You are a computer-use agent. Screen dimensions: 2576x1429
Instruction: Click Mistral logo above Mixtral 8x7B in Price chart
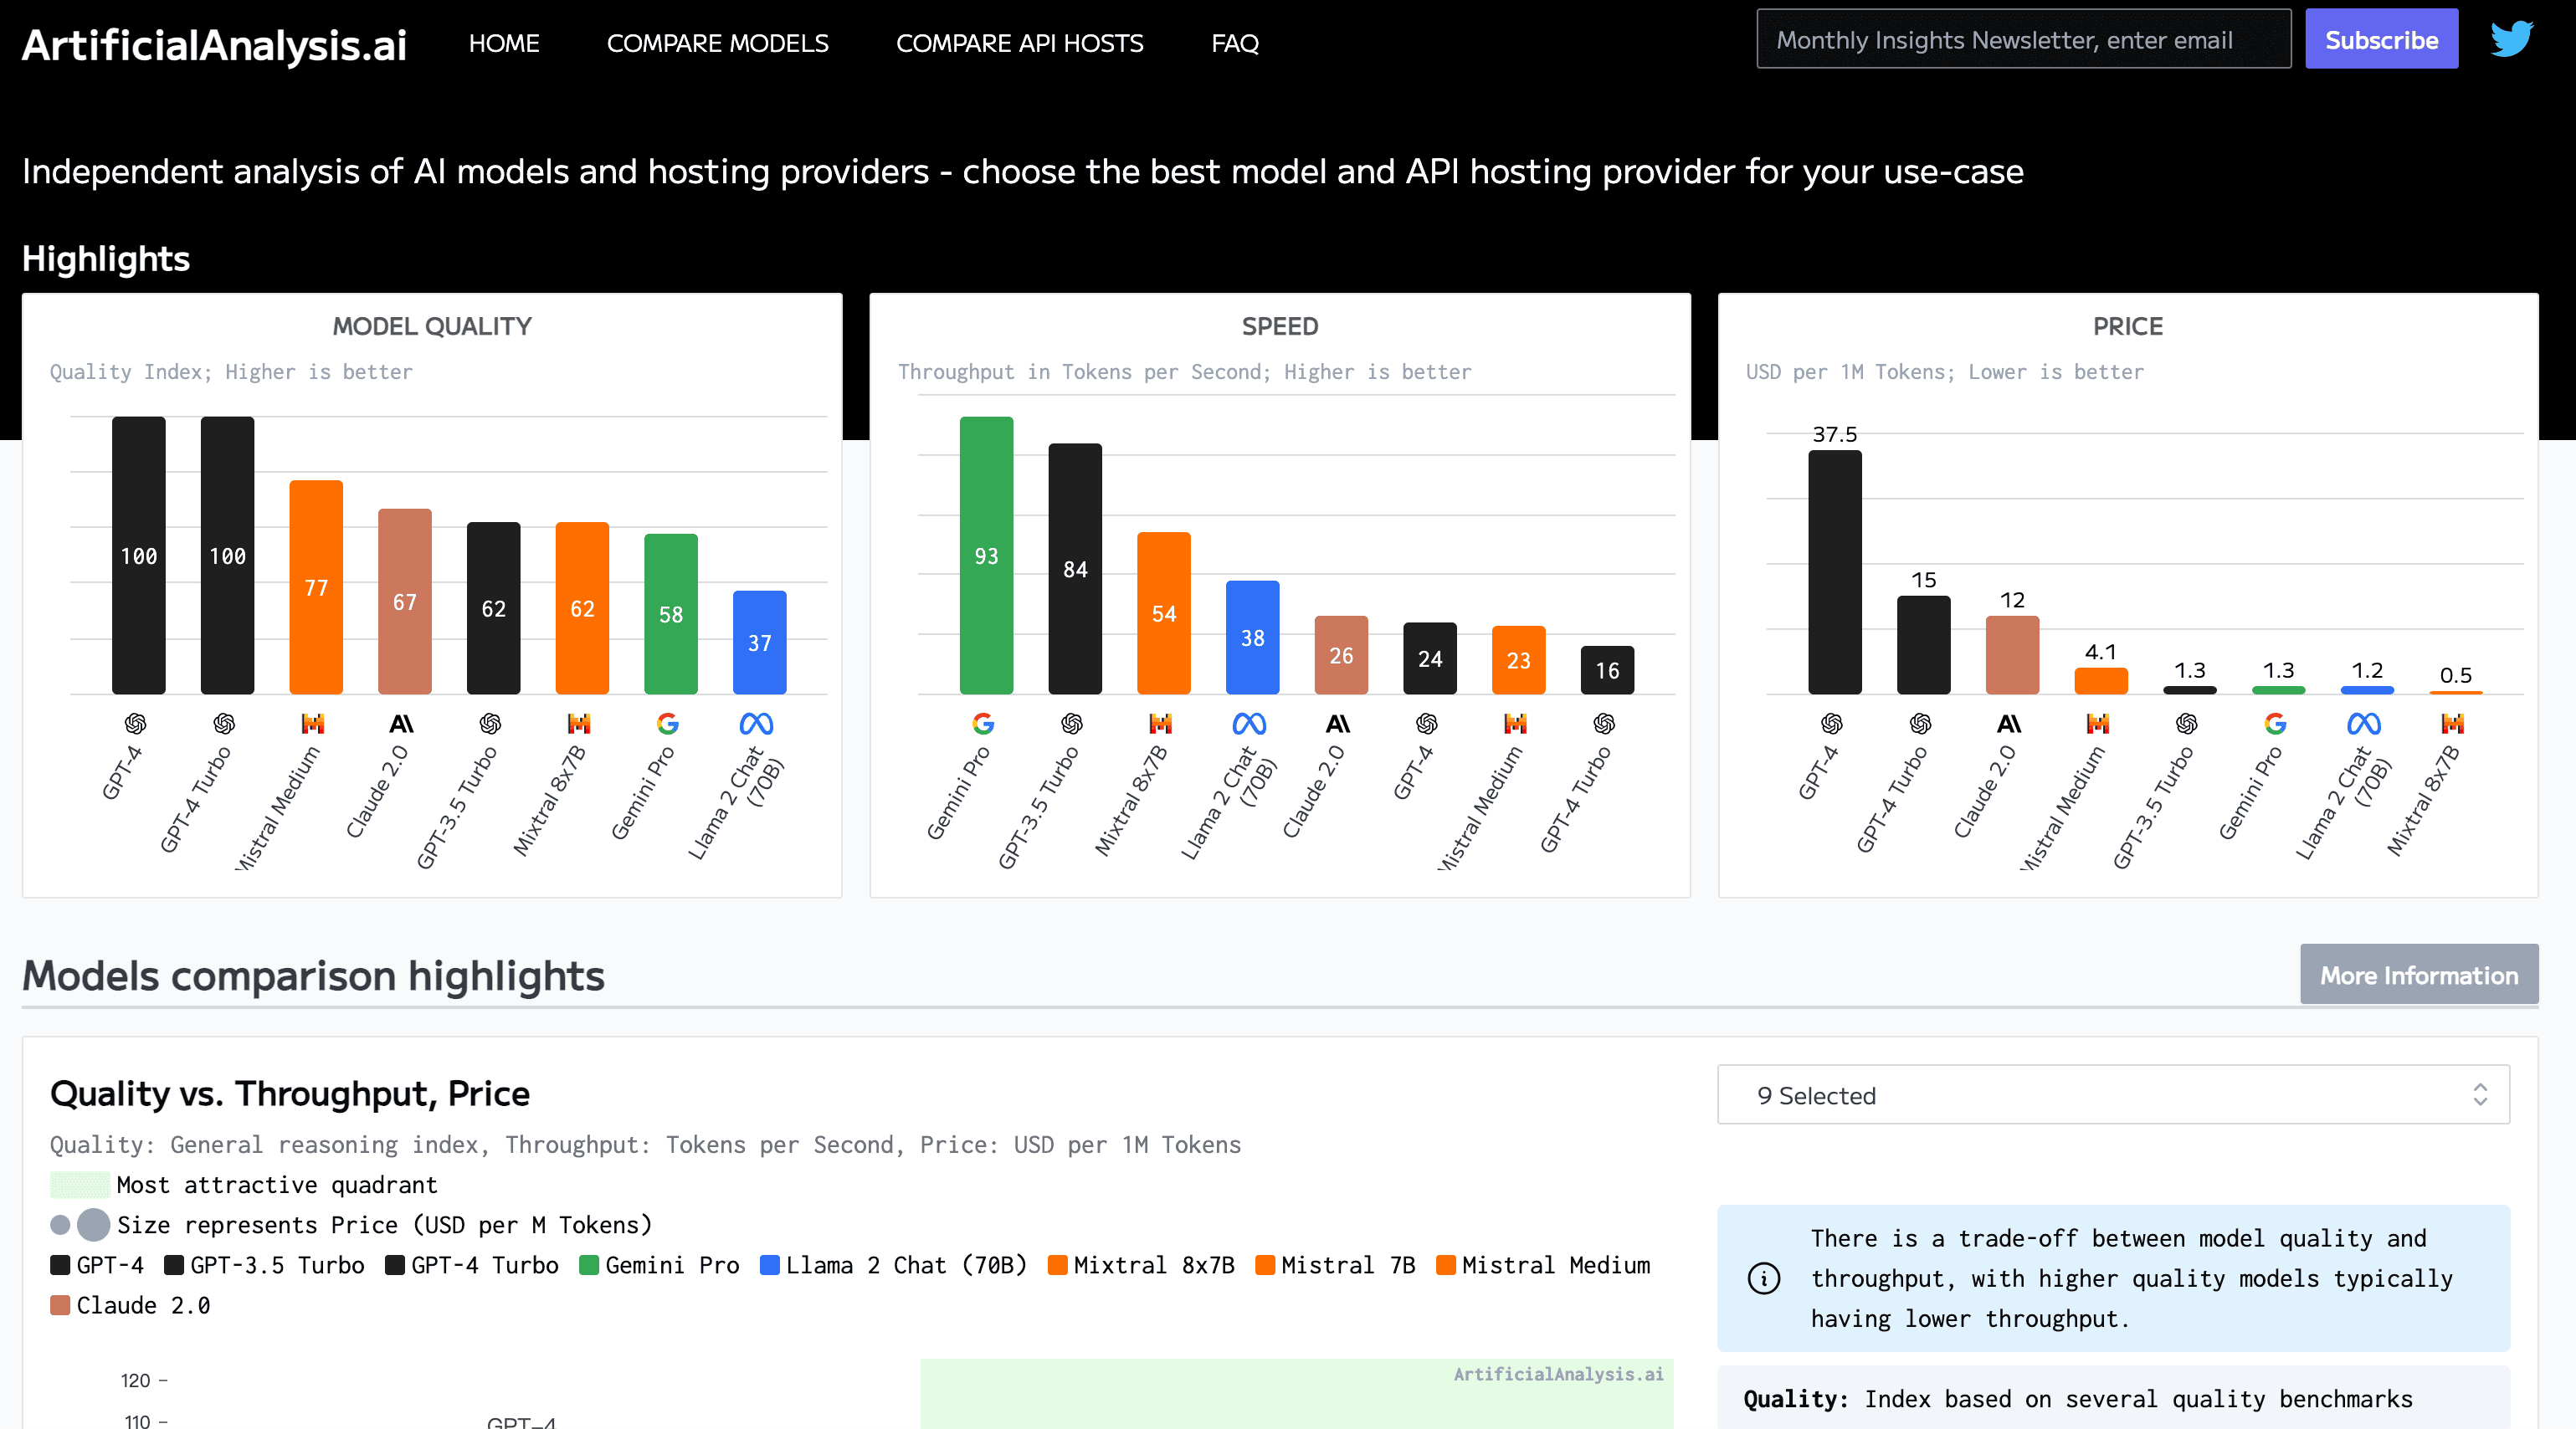(2453, 723)
